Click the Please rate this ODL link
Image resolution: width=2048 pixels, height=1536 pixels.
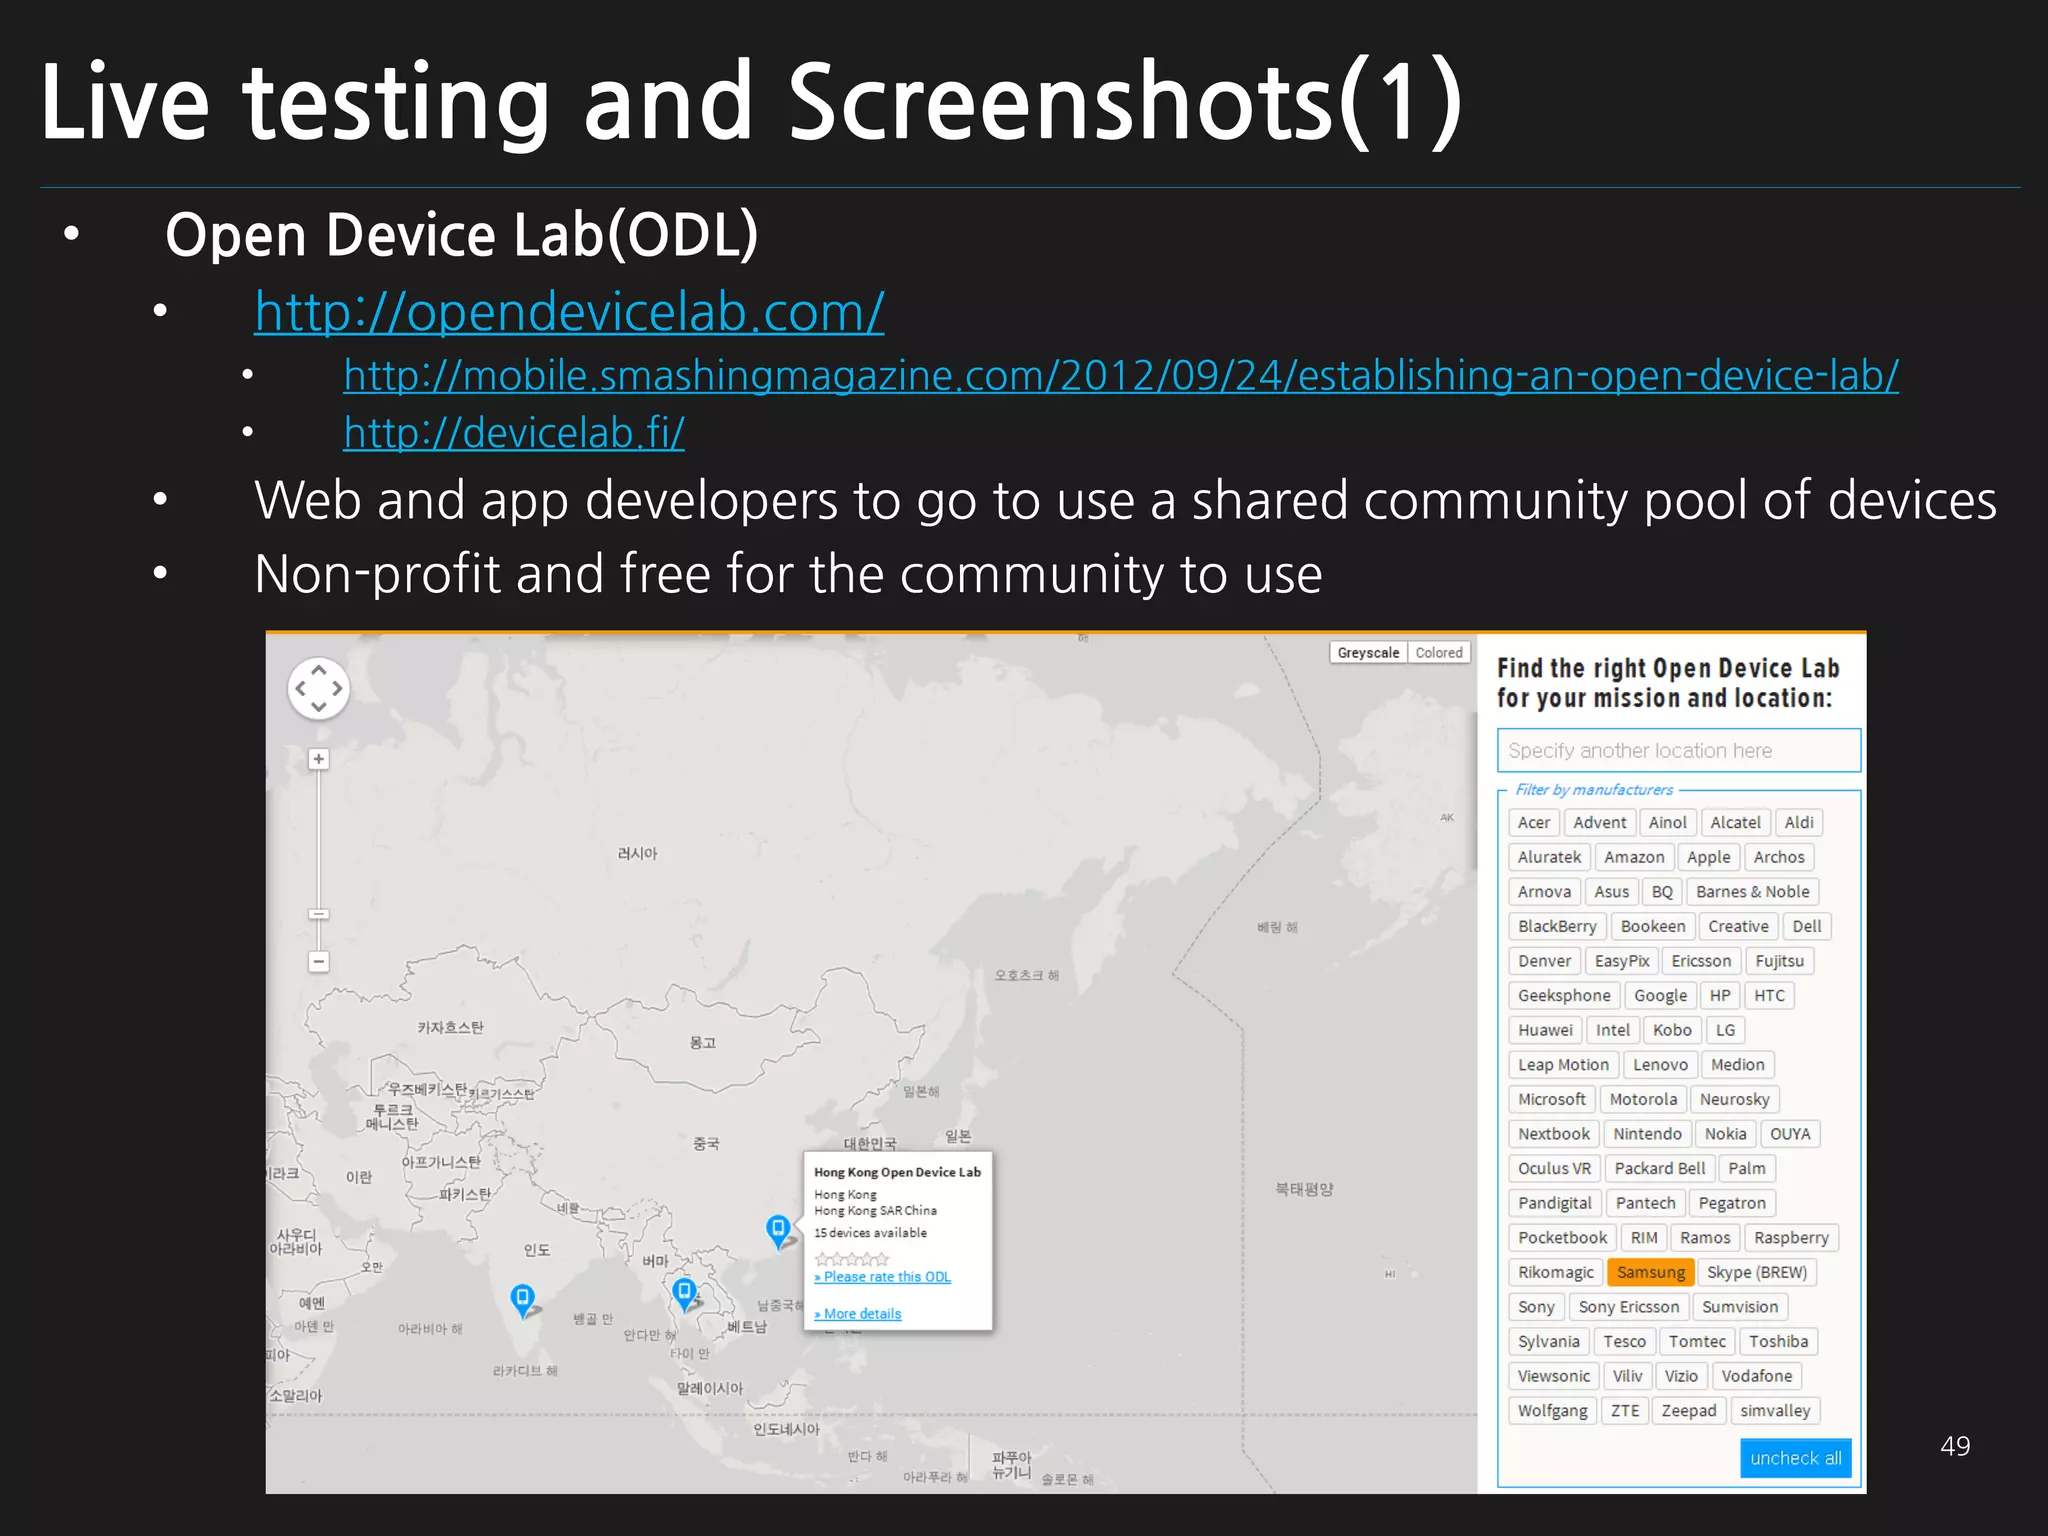click(883, 1277)
